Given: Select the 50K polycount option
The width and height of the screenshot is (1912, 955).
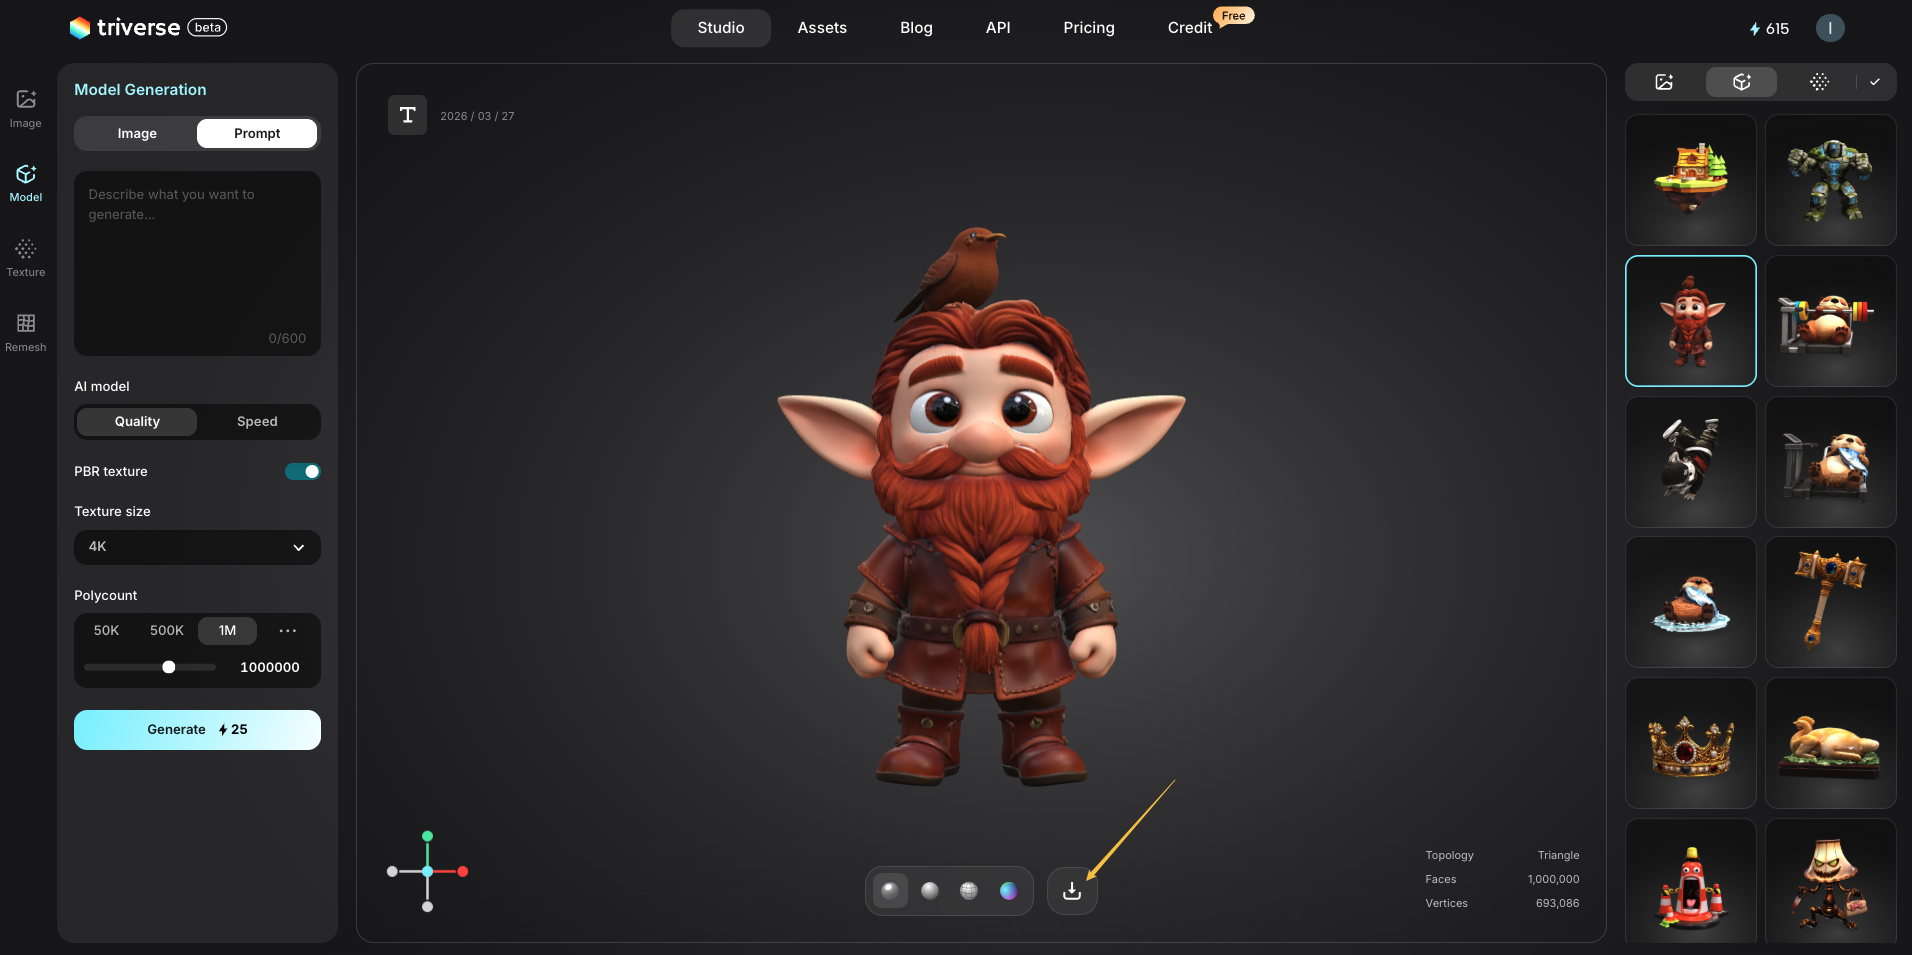Looking at the screenshot, I should coord(106,631).
